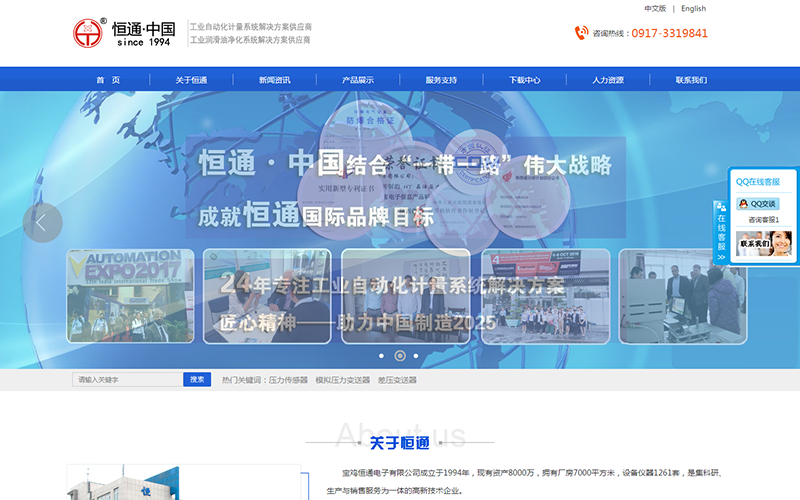Click slogan 工业润滑油净化系统解决方案供应商
The height and width of the screenshot is (500, 800).
click(x=250, y=40)
